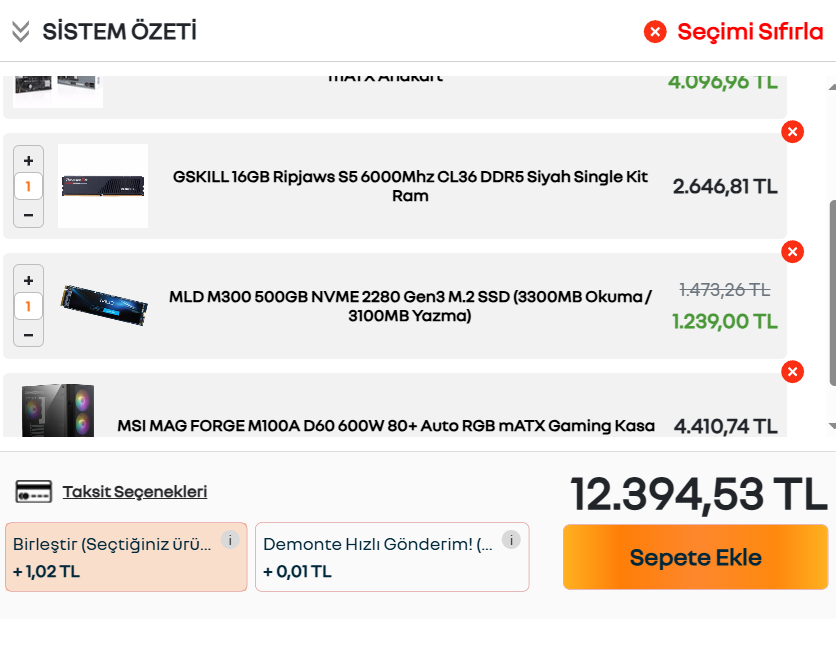This screenshot has width=836, height=652.
Task: Remove the GSKILL Ripjaws RAM item
Action: click(792, 132)
